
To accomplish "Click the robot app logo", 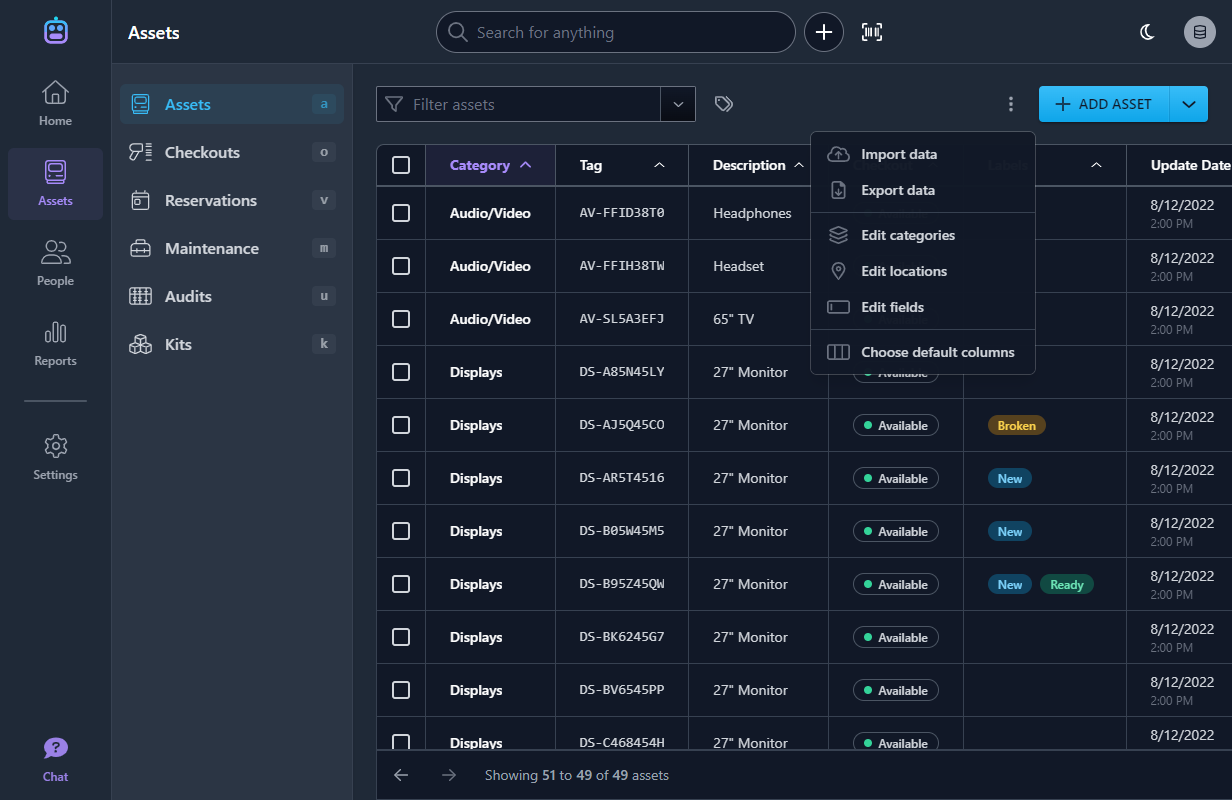I will (x=56, y=30).
